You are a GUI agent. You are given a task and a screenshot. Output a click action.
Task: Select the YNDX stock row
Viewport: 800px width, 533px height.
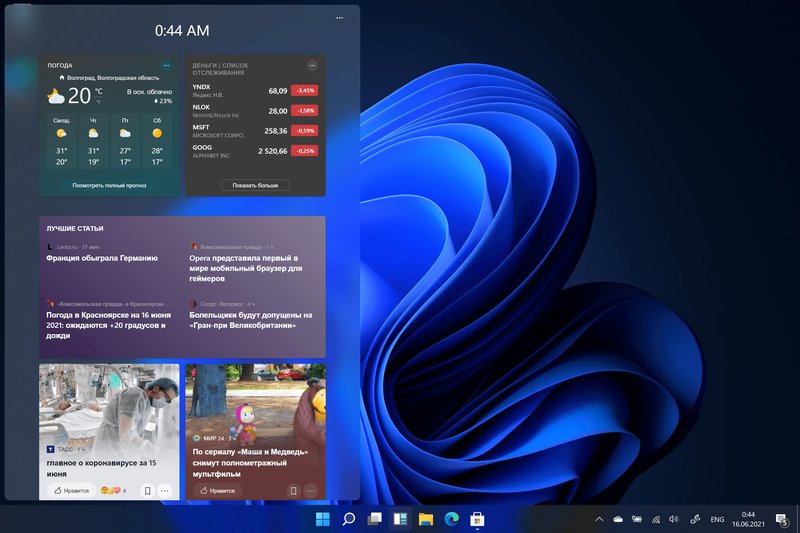[255, 91]
